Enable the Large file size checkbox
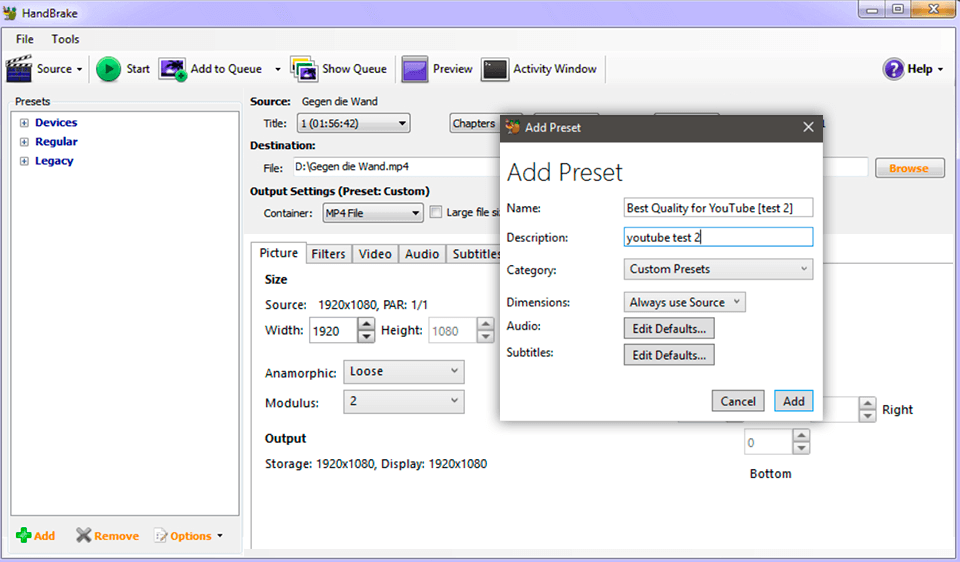The width and height of the screenshot is (960, 562). point(436,212)
